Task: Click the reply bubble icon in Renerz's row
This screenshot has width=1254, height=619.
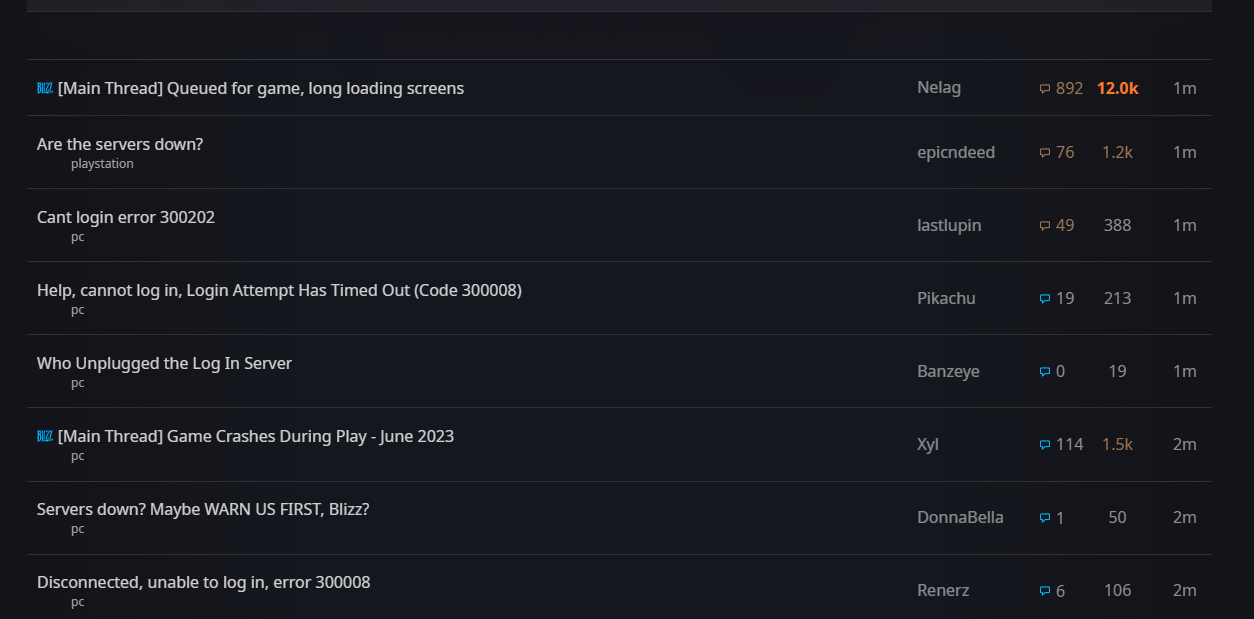Action: (1045, 591)
